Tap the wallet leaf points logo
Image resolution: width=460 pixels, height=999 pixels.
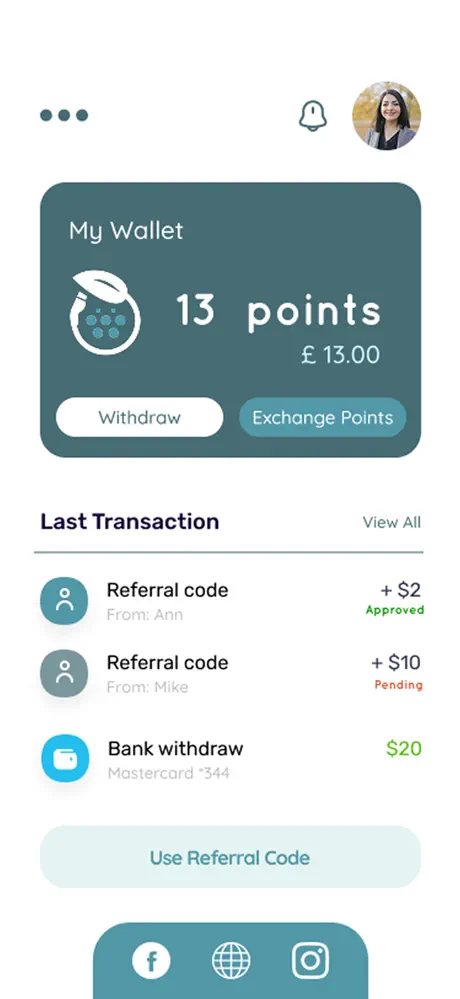[104, 312]
